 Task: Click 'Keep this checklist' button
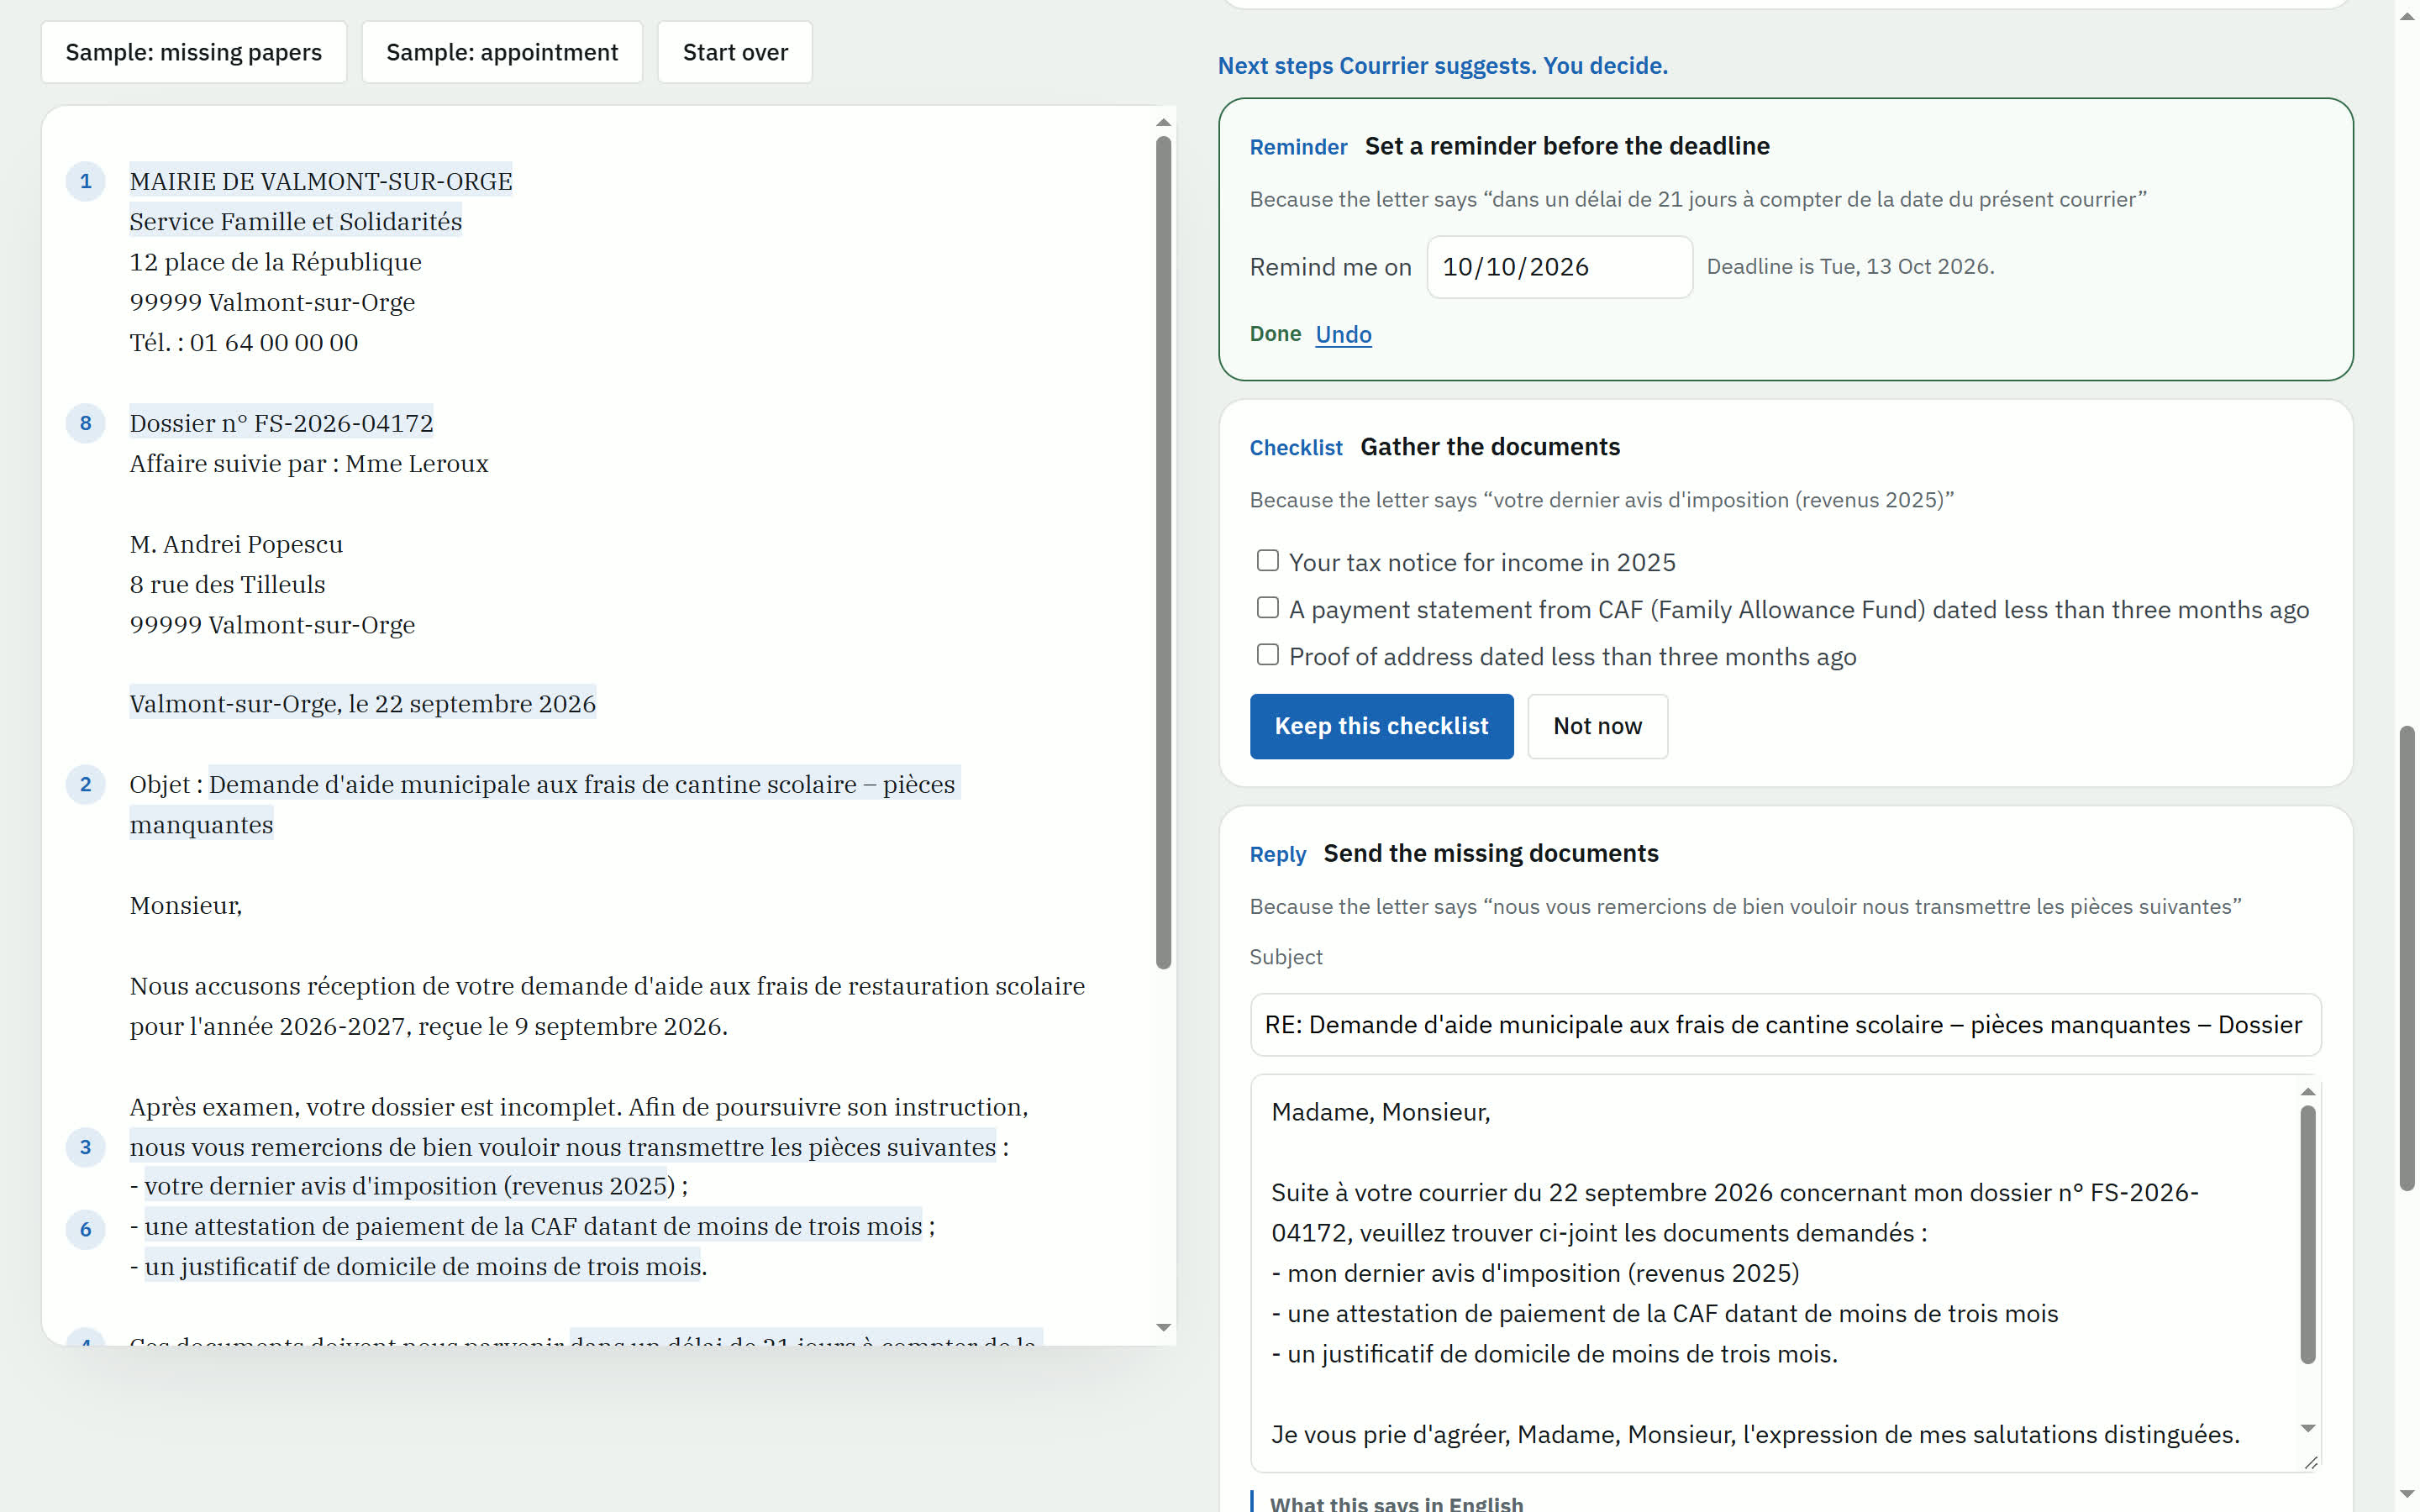[x=1381, y=726]
